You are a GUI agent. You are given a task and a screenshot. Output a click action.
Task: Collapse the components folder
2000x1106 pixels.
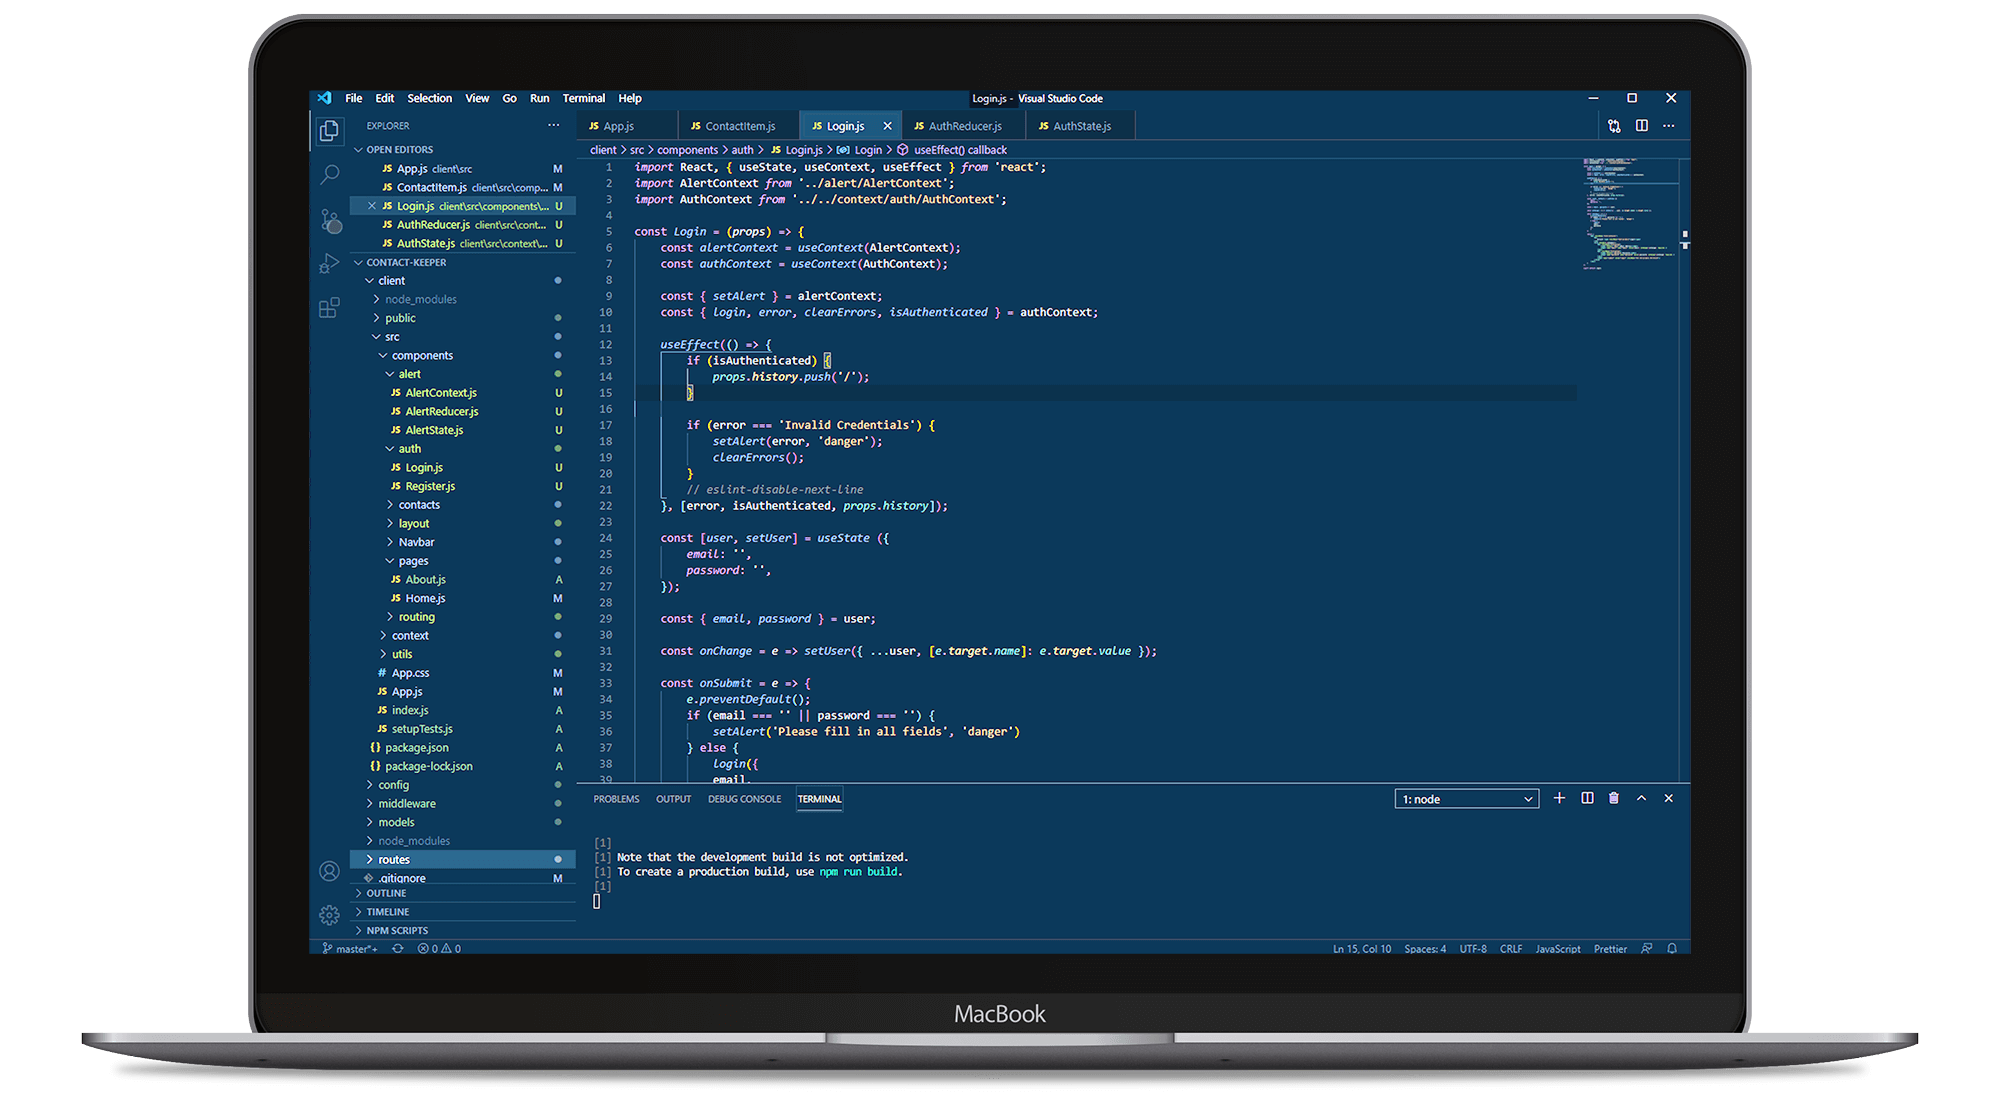[x=462, y=356]
